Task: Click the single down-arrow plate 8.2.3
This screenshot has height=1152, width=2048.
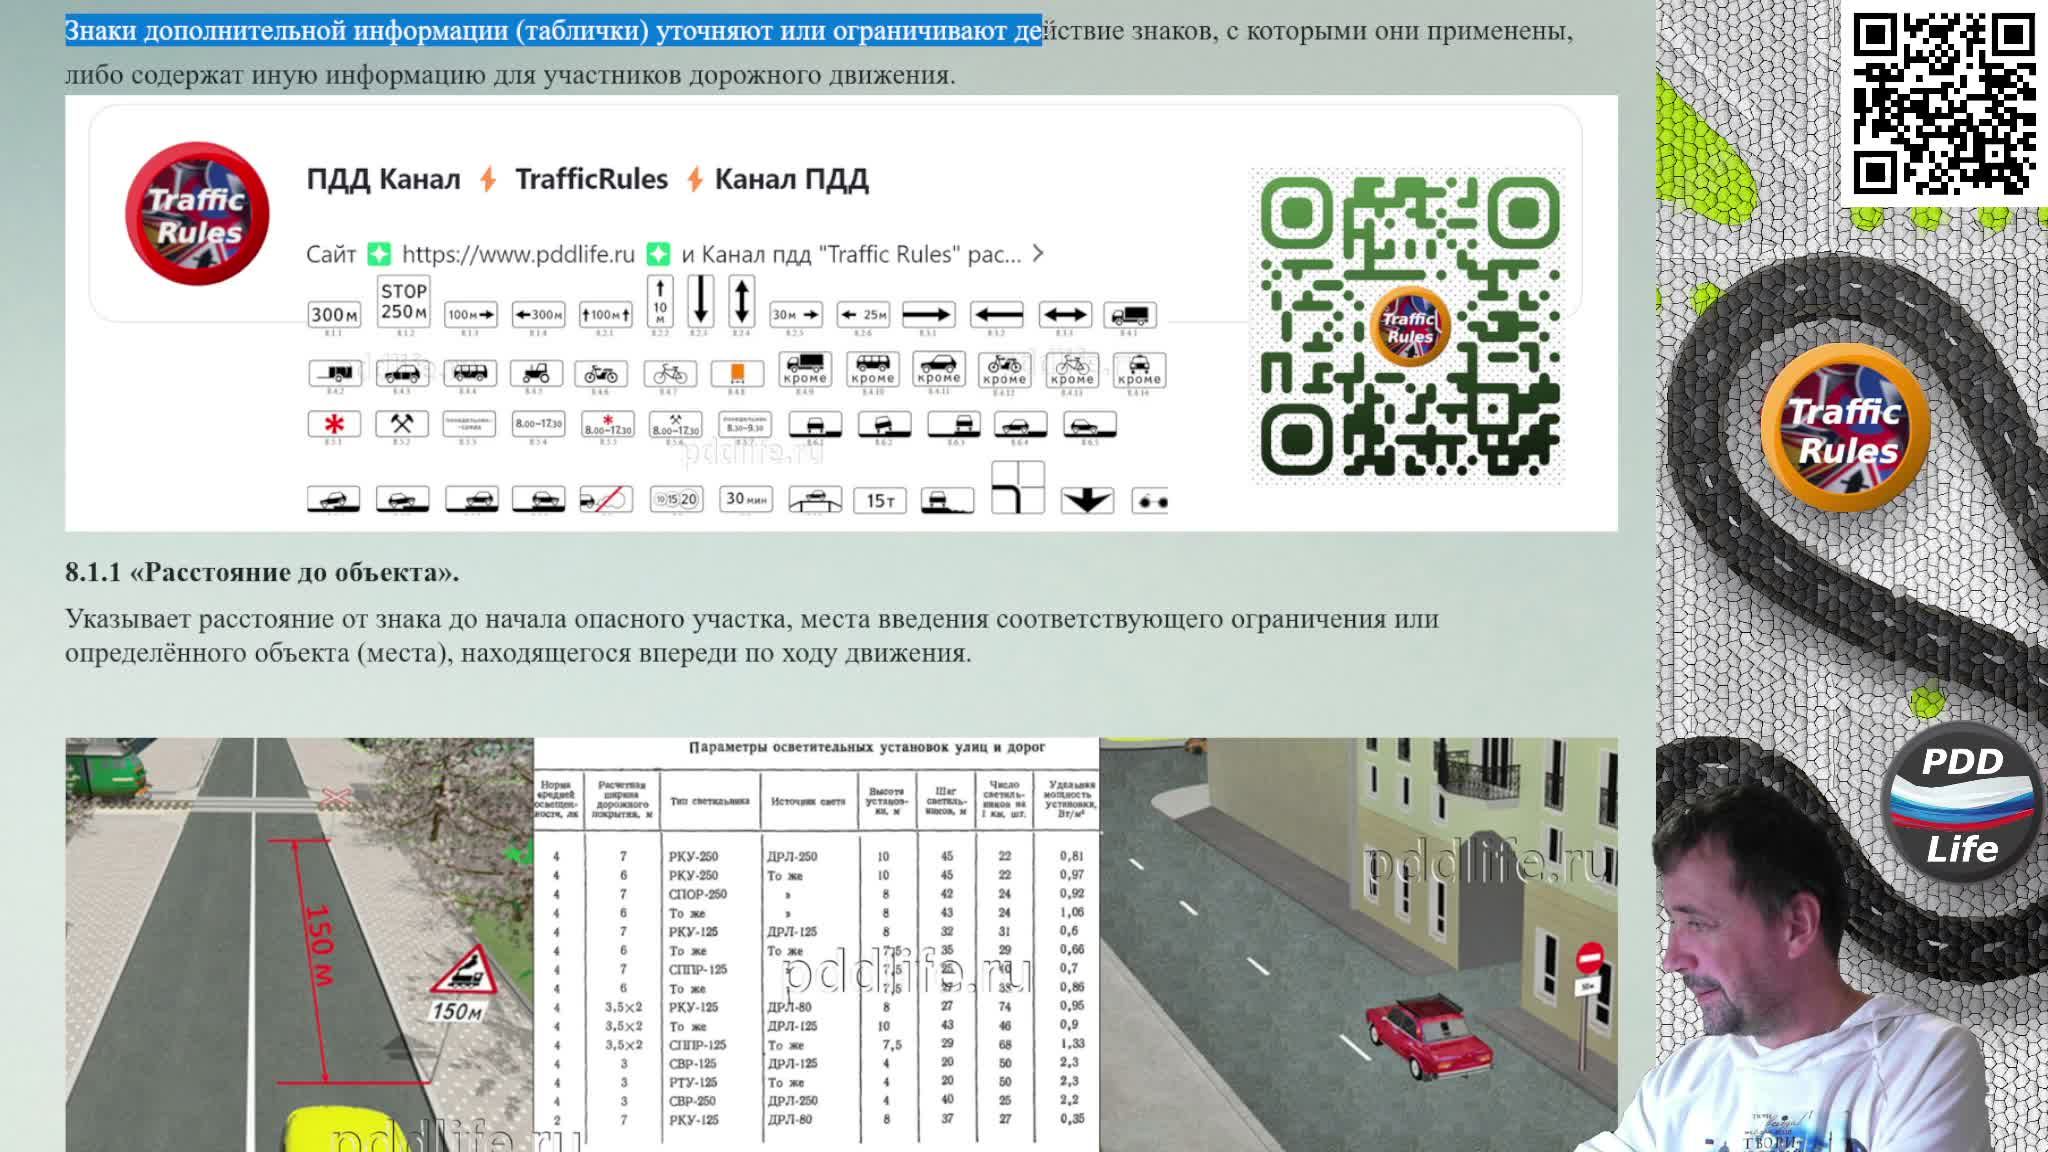Action: (701, 300)
